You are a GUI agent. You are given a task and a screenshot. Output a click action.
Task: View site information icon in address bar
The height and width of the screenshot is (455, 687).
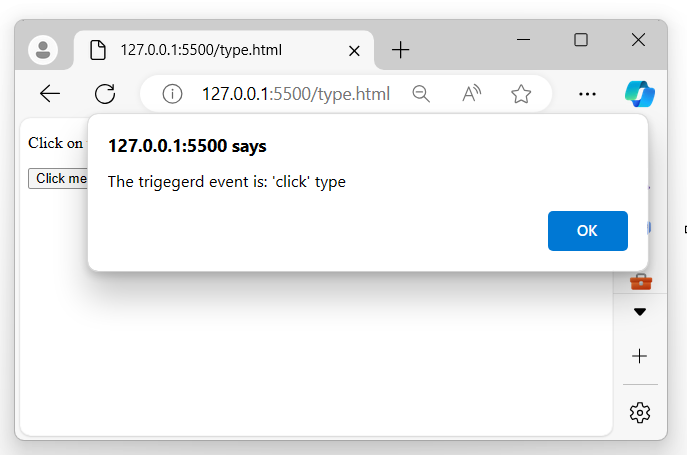click(x=173, y=94)
